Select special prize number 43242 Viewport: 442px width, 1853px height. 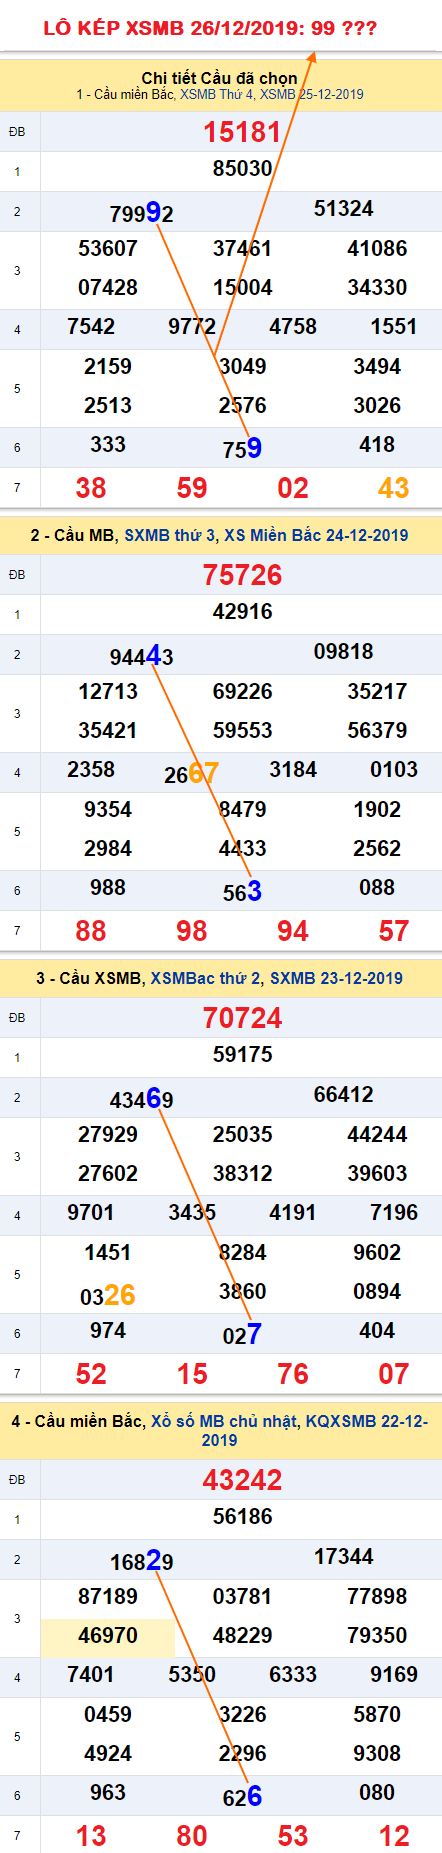pyautogui.click(x=243, y=1480)
